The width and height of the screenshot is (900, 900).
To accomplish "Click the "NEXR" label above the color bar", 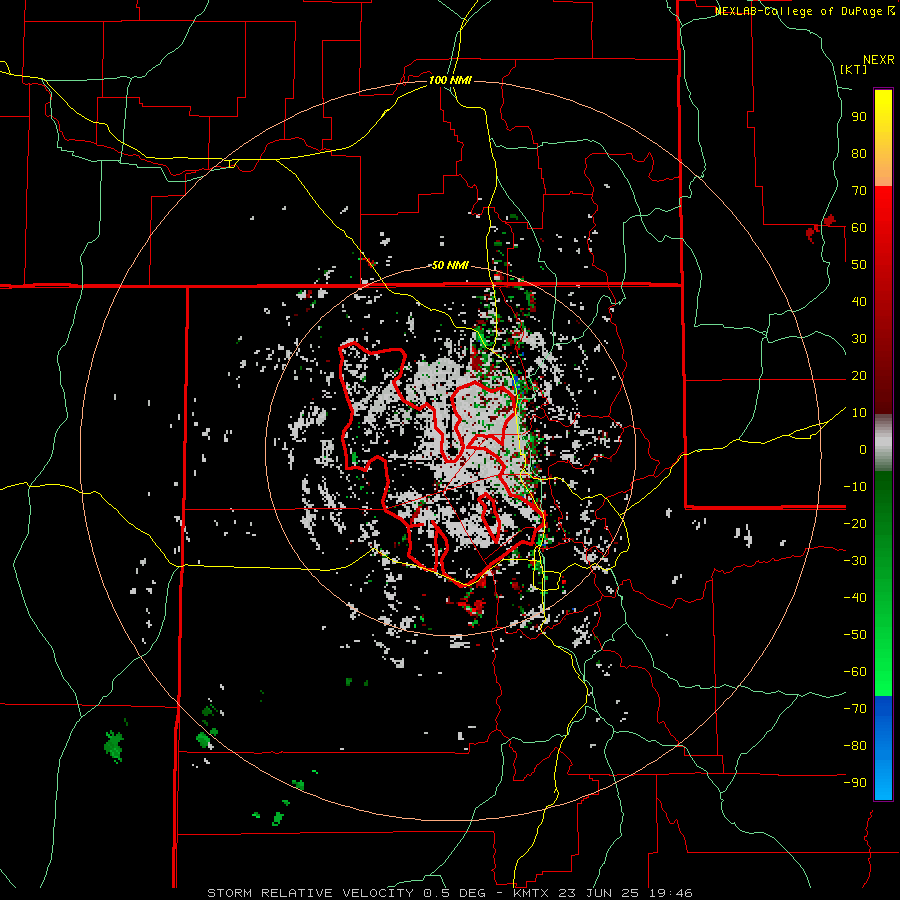I will (x=878, y=60).
